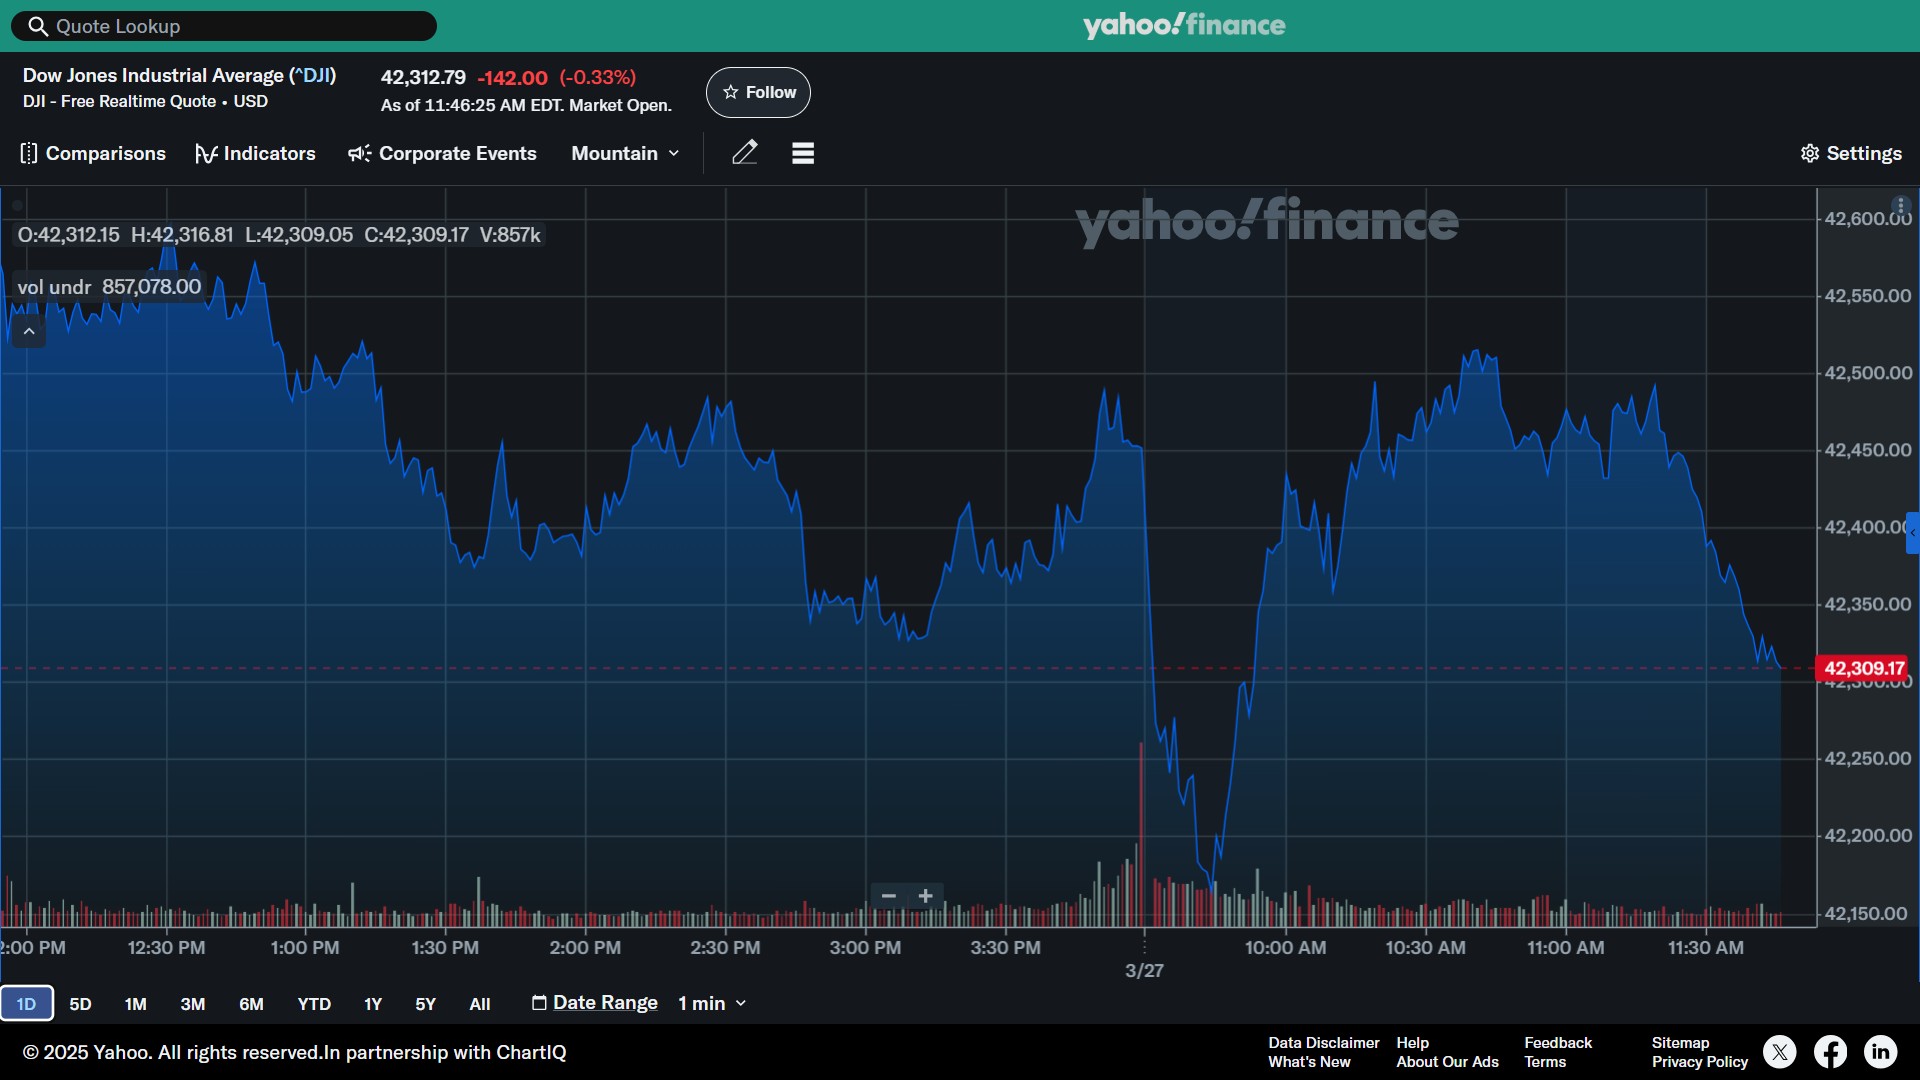Open the hamburger list menu icon

click(x=803, y=153)
